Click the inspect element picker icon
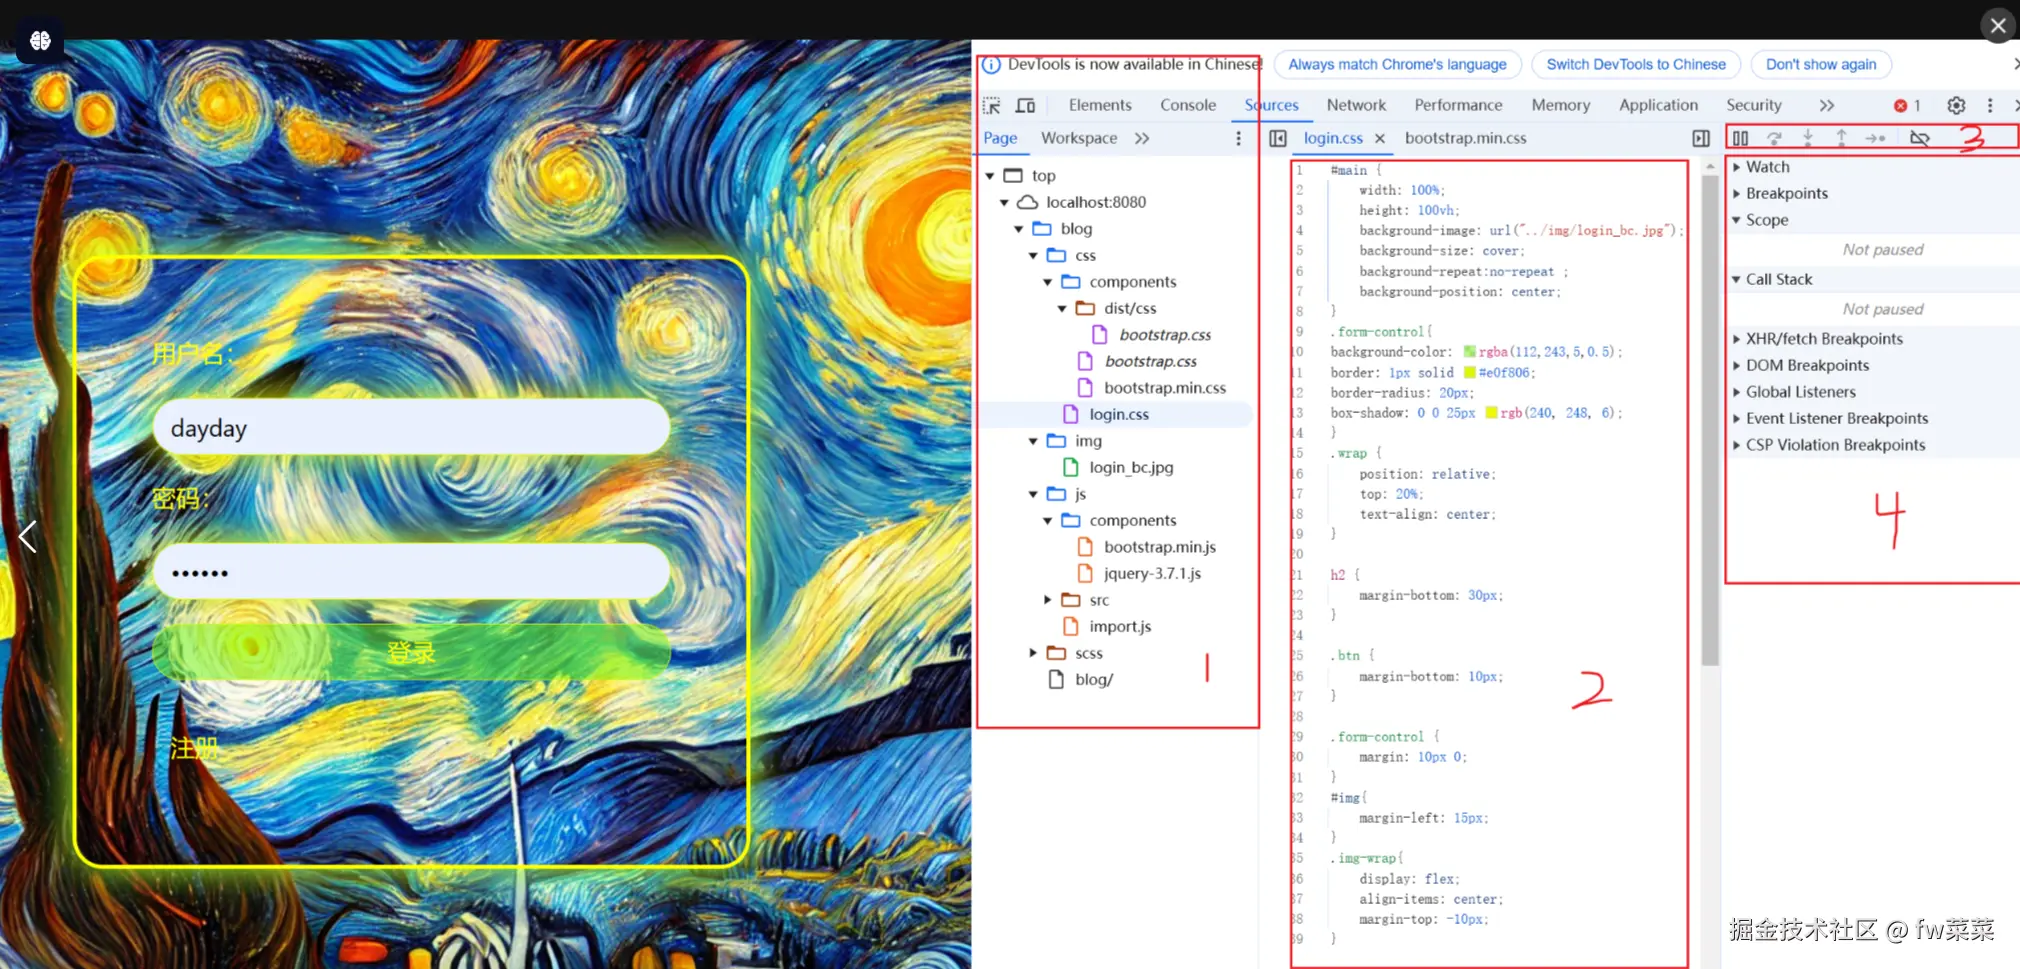This screenshot has width=2020, height=969. (x=992, y=105)
